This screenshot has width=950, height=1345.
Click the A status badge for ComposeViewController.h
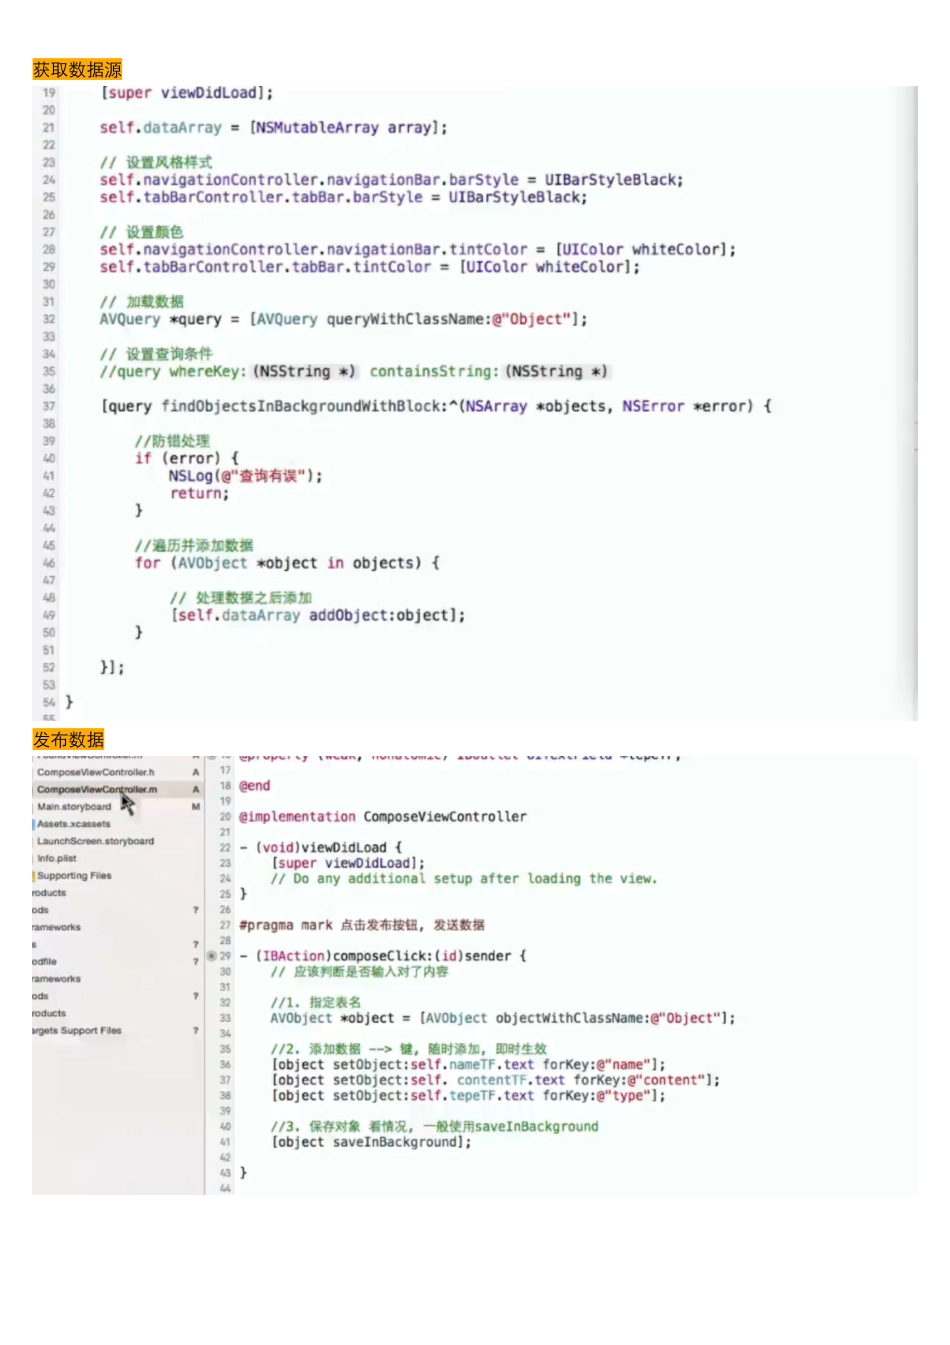[x=196, y=772]
